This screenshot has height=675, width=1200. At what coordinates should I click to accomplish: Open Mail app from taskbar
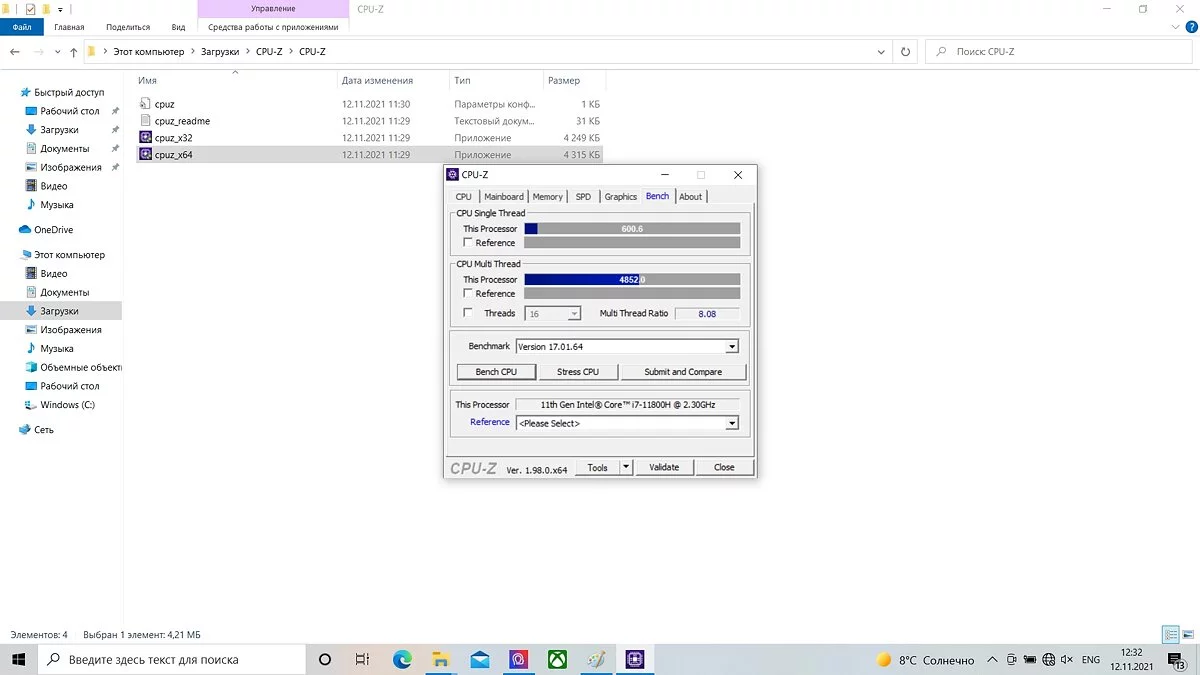click(x=480, y=660)
